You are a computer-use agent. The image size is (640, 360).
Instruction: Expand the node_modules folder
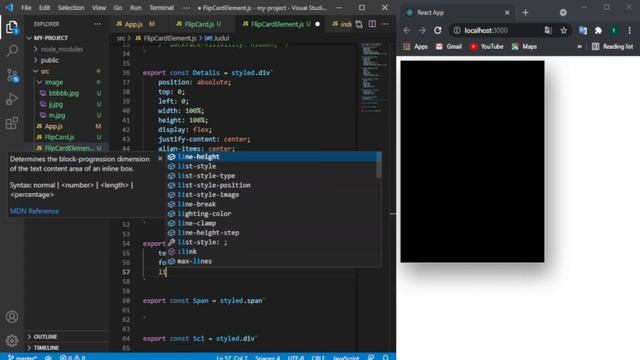tap(61, 49)
